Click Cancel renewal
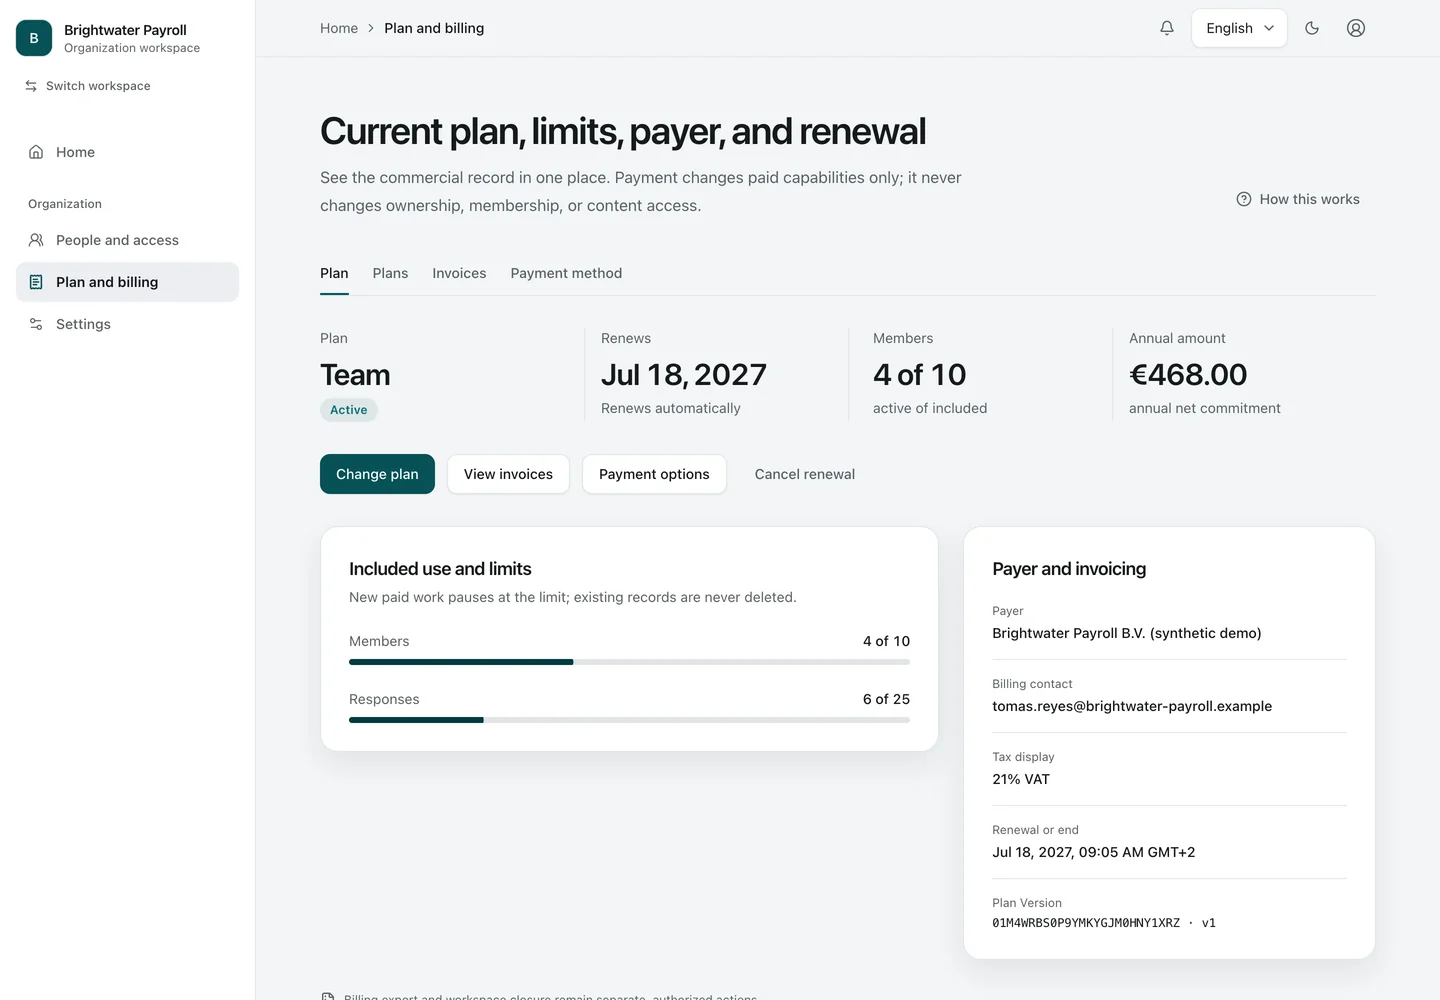 [x=805, y=474]
